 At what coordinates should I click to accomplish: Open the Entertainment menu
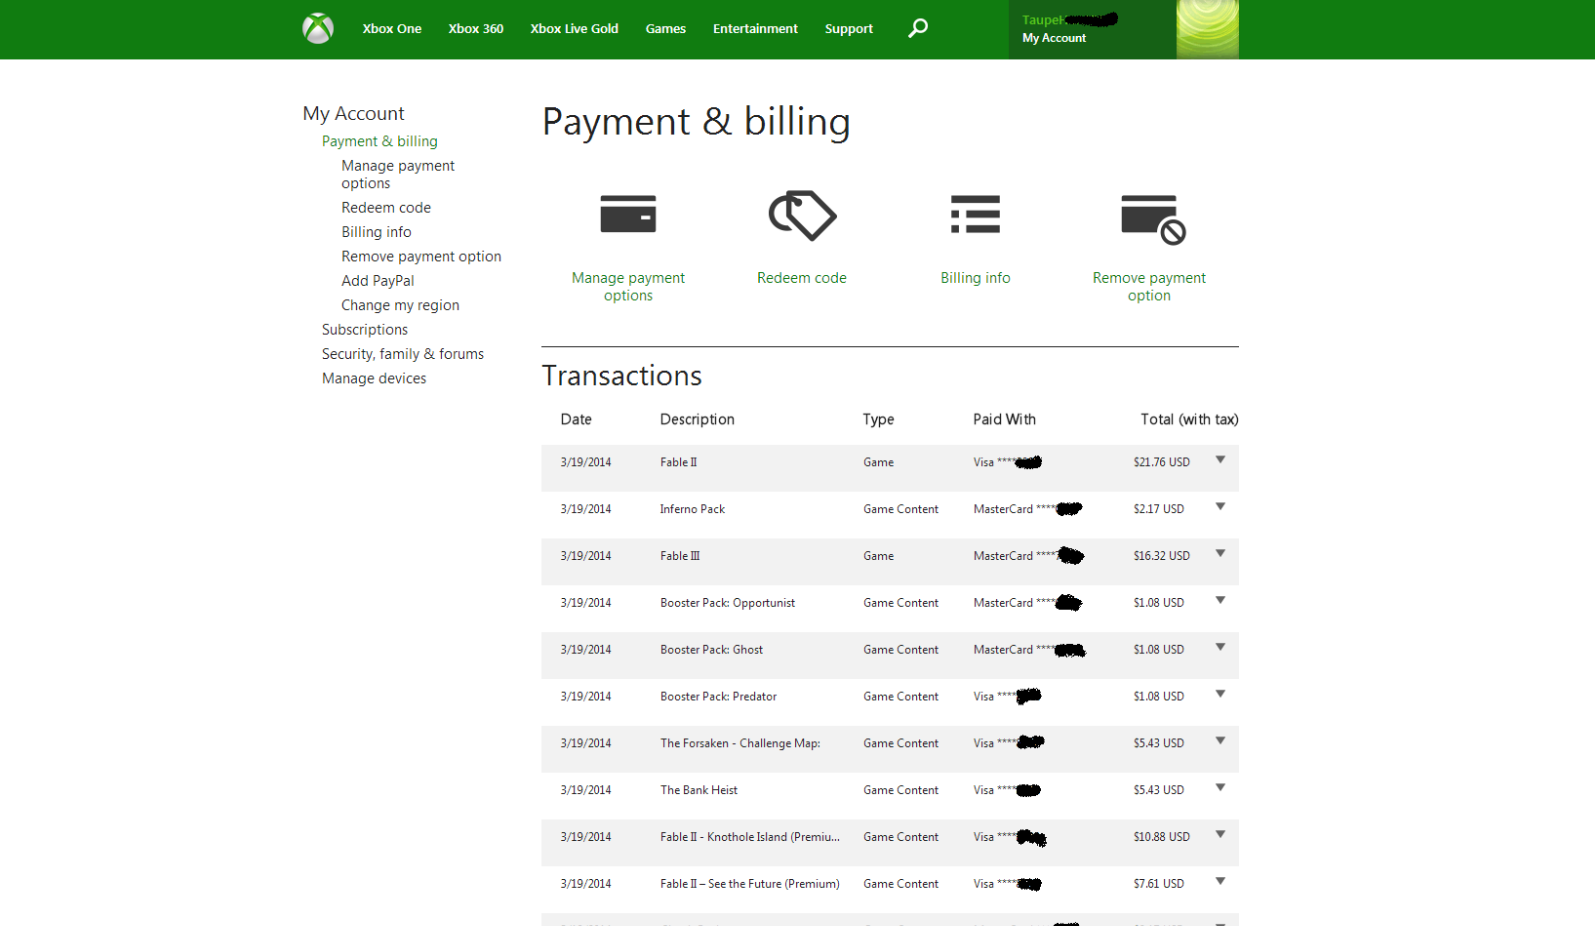click(x=755, y=29)
